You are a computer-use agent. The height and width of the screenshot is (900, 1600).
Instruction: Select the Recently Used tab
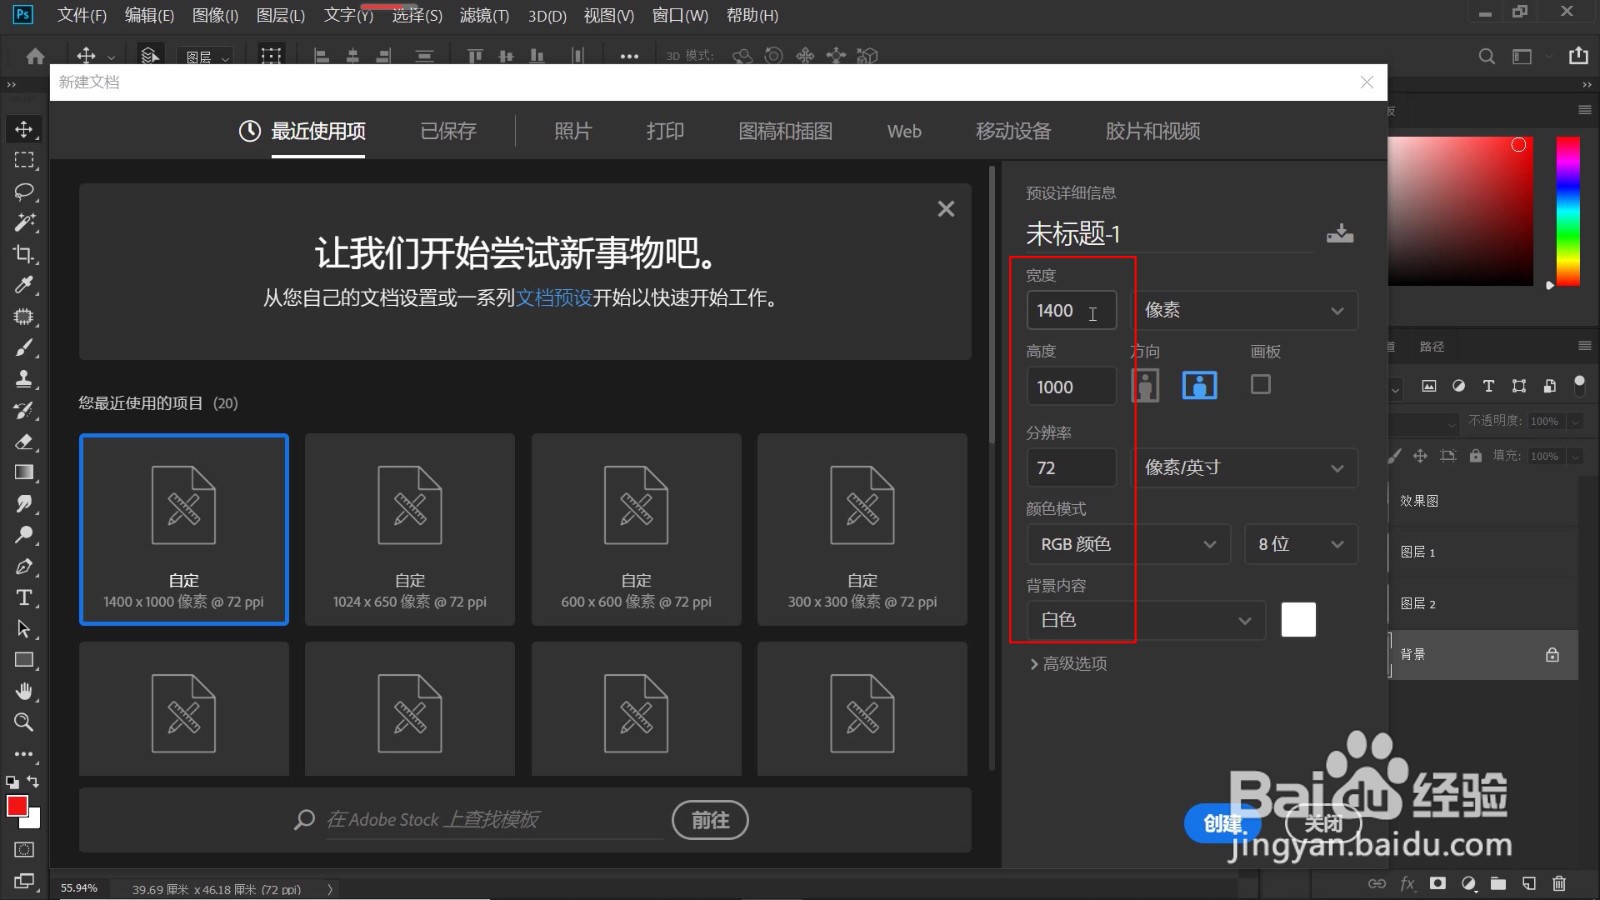[302, 131]
